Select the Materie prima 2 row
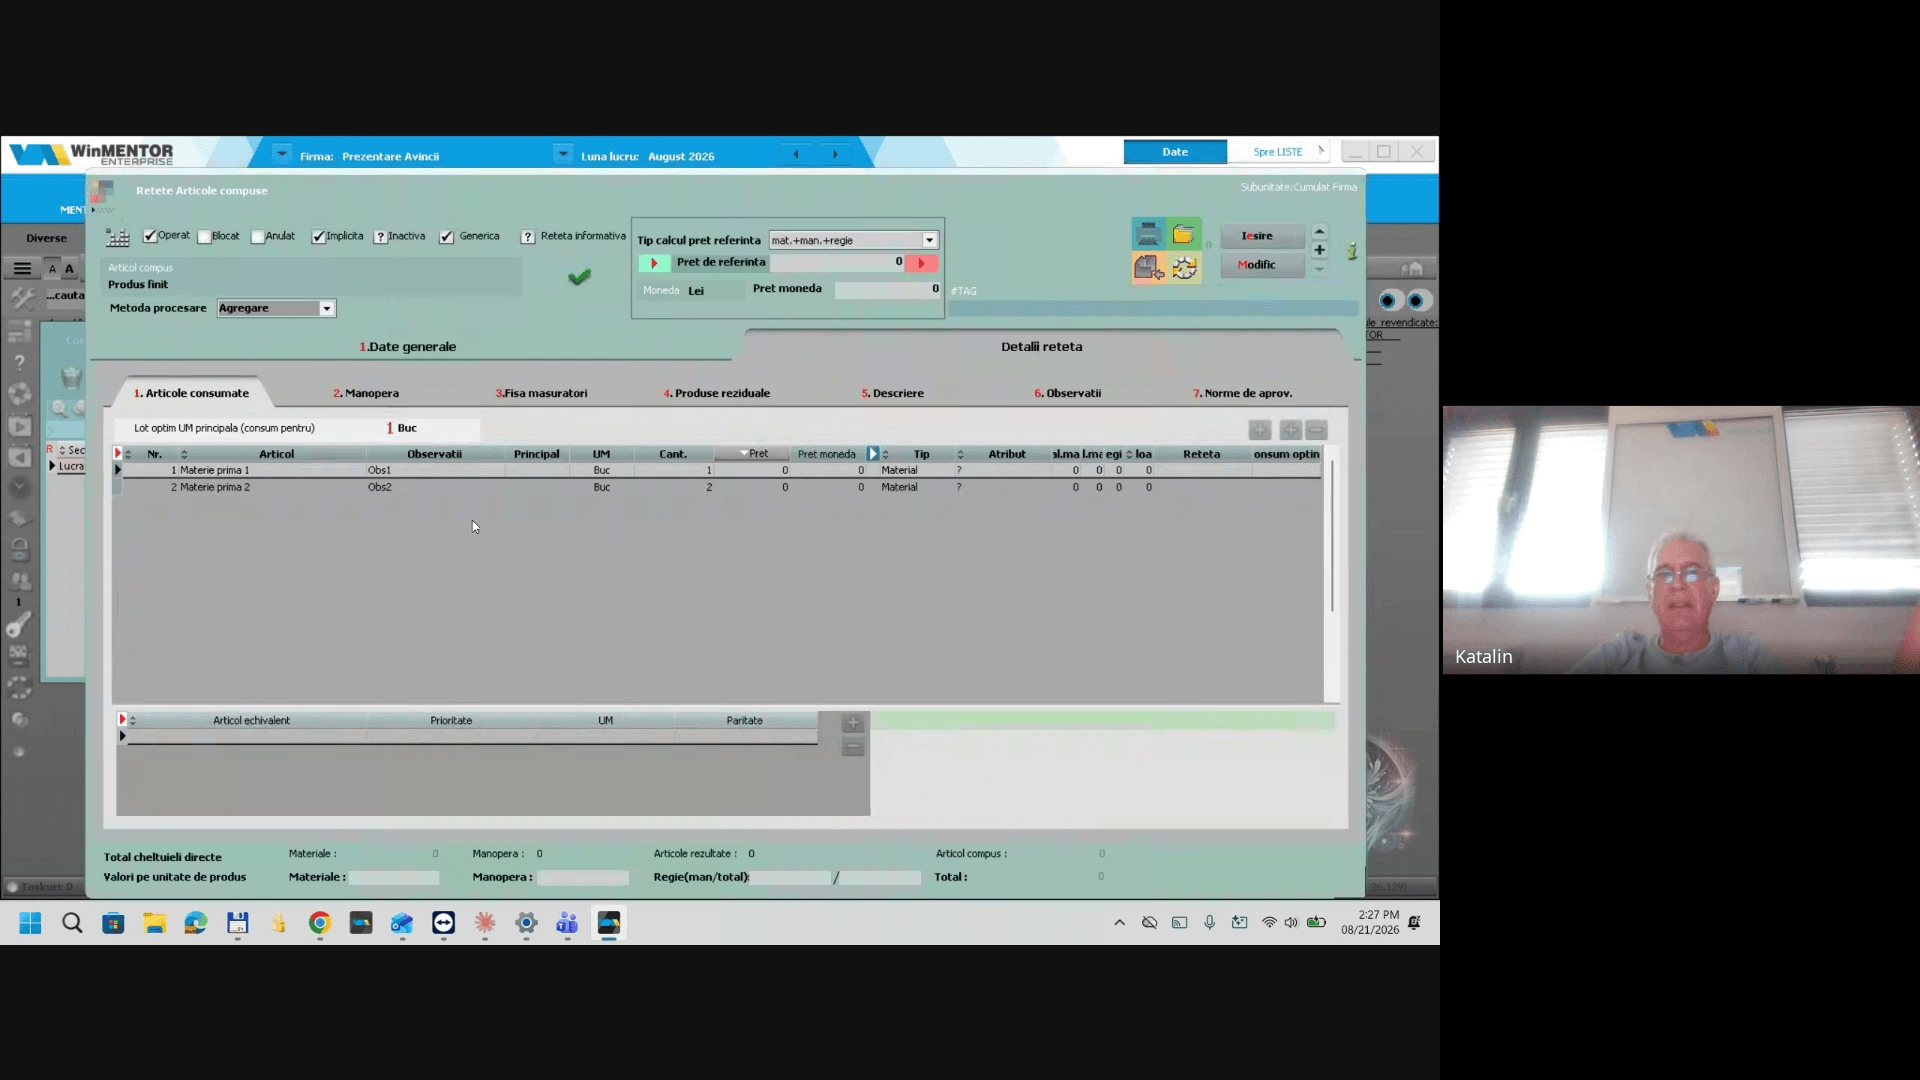Viewport: 1920px width, 1080px height. pos(718,487)
